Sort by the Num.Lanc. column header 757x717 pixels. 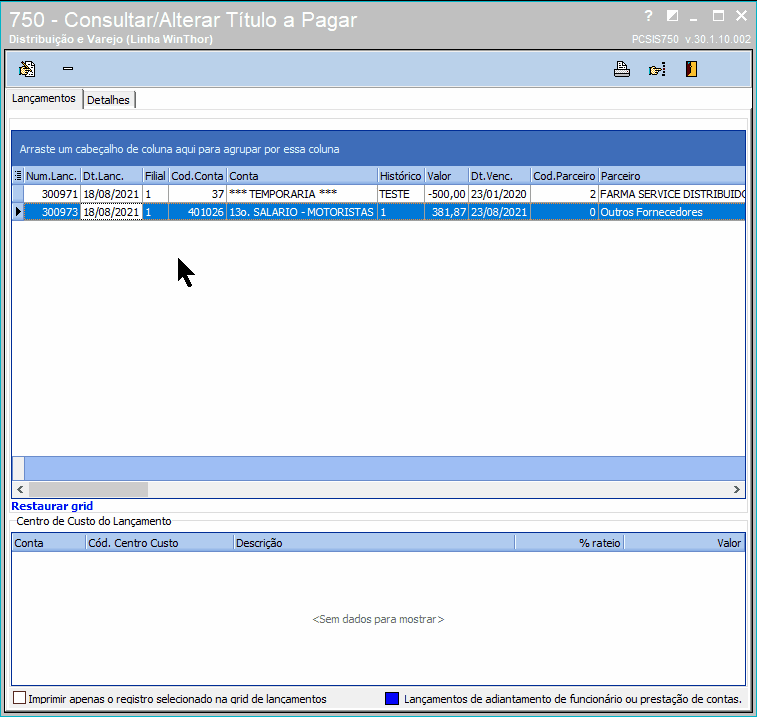52,176
